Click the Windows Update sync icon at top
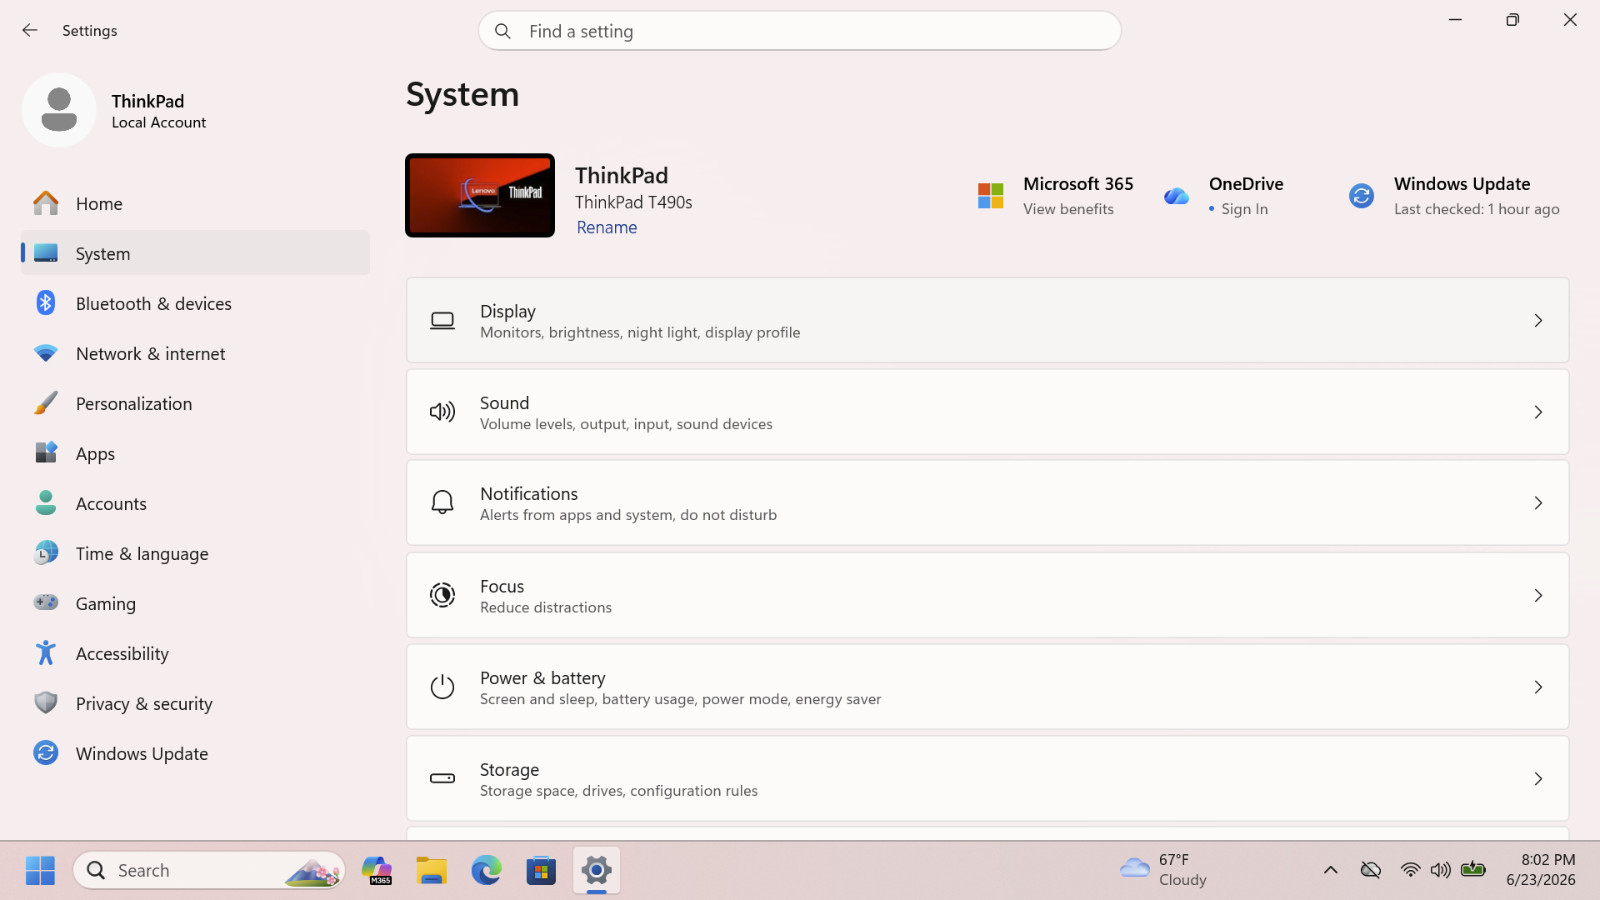The width and height of the screenshot is (1600, 900). [1361, 195]
